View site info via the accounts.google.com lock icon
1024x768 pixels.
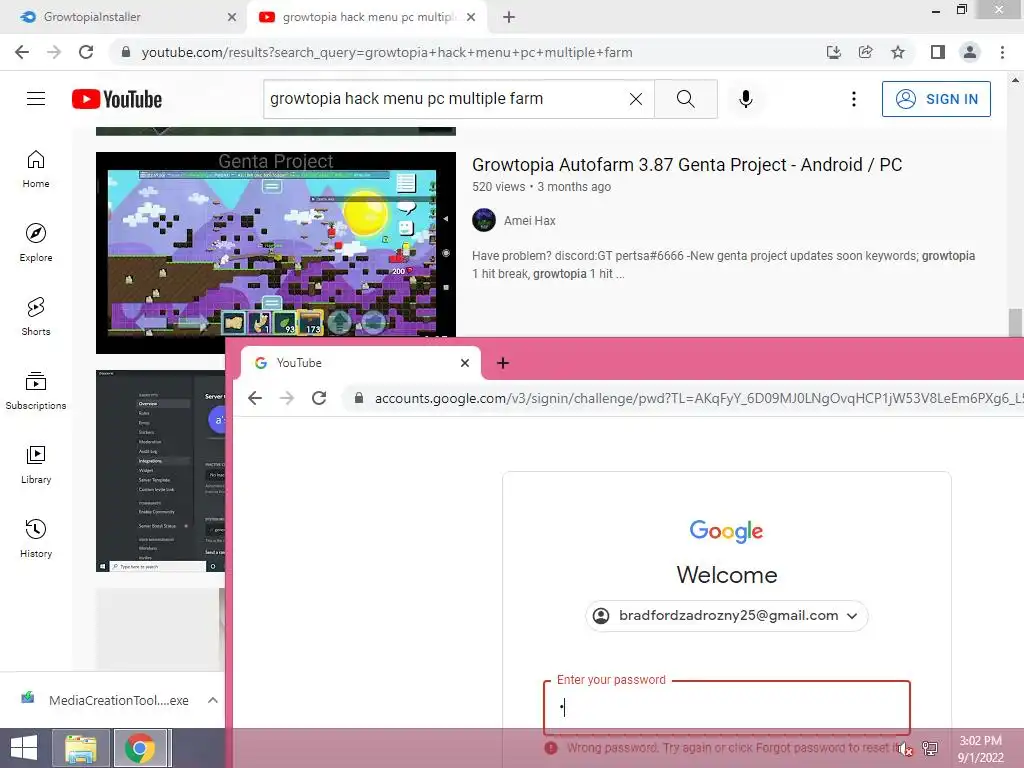click(359, 398)
